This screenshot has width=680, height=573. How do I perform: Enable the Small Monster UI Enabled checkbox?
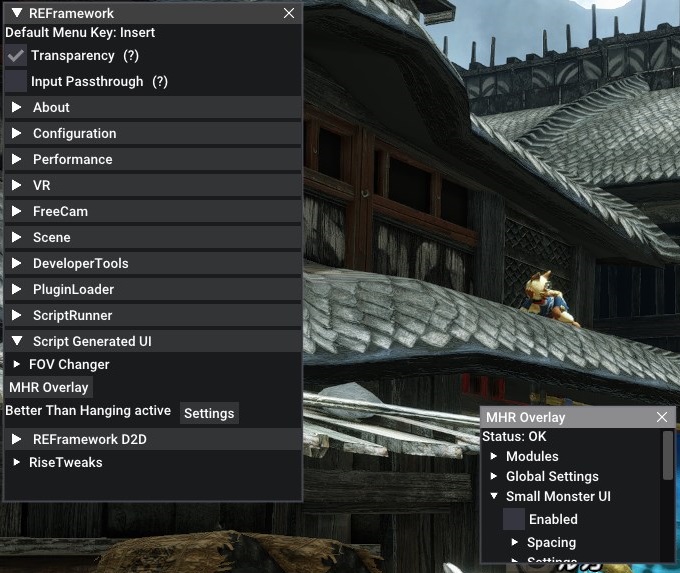(x=513, y=519)
